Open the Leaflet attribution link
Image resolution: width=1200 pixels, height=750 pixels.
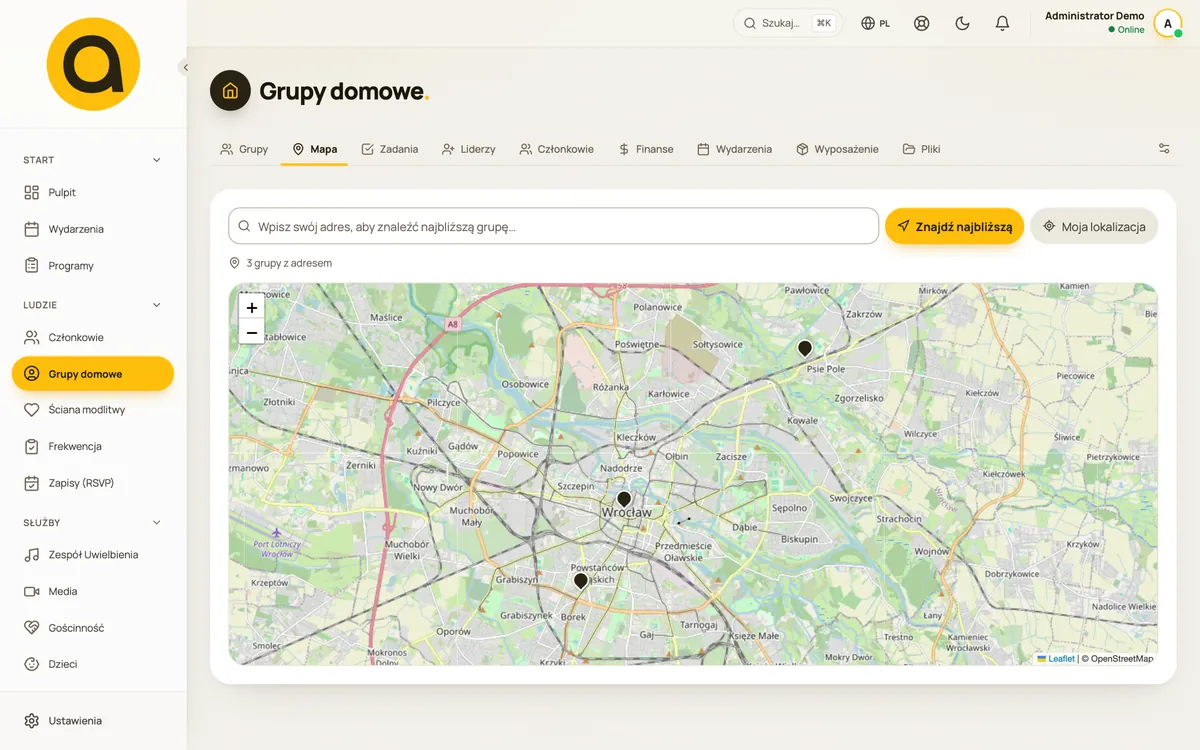point(1056,659)
